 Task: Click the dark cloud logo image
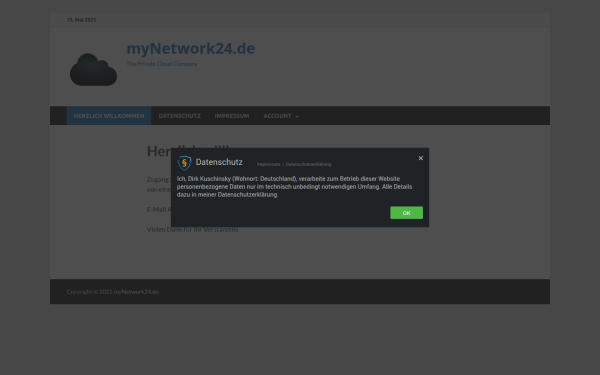[93, 70]
